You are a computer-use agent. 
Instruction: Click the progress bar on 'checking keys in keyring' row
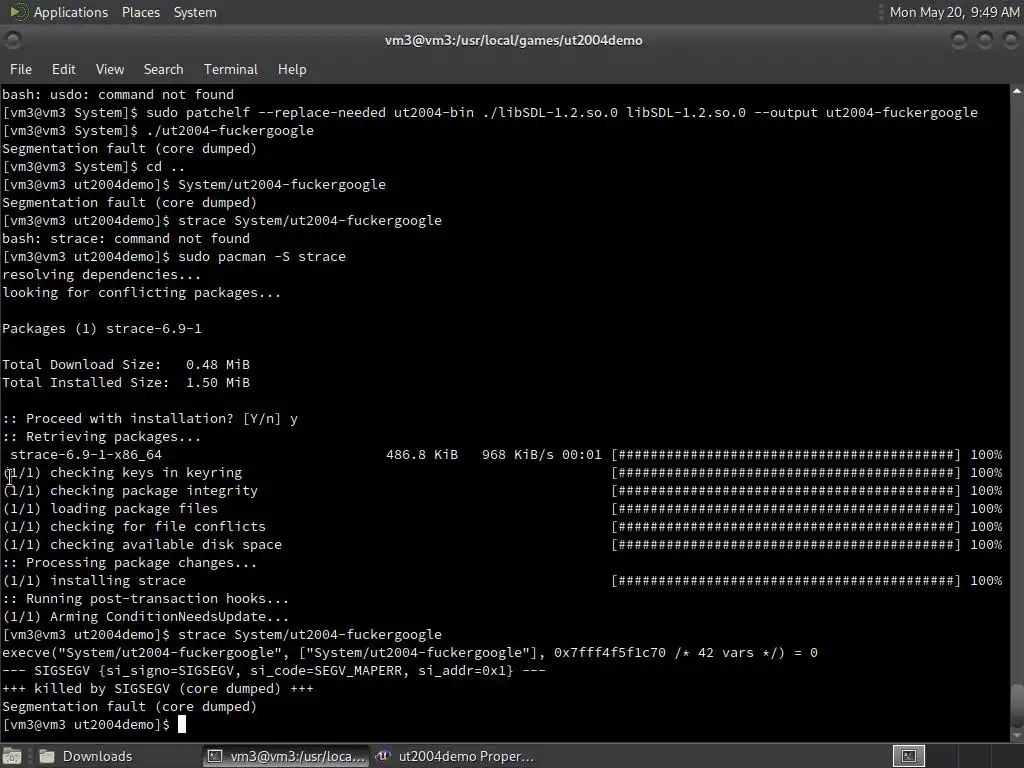coord(786,473)
